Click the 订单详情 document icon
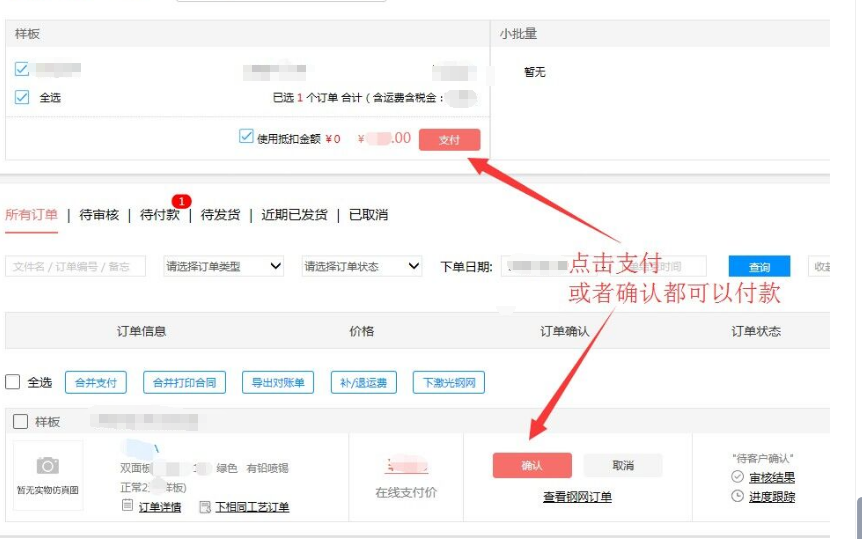 127,506
